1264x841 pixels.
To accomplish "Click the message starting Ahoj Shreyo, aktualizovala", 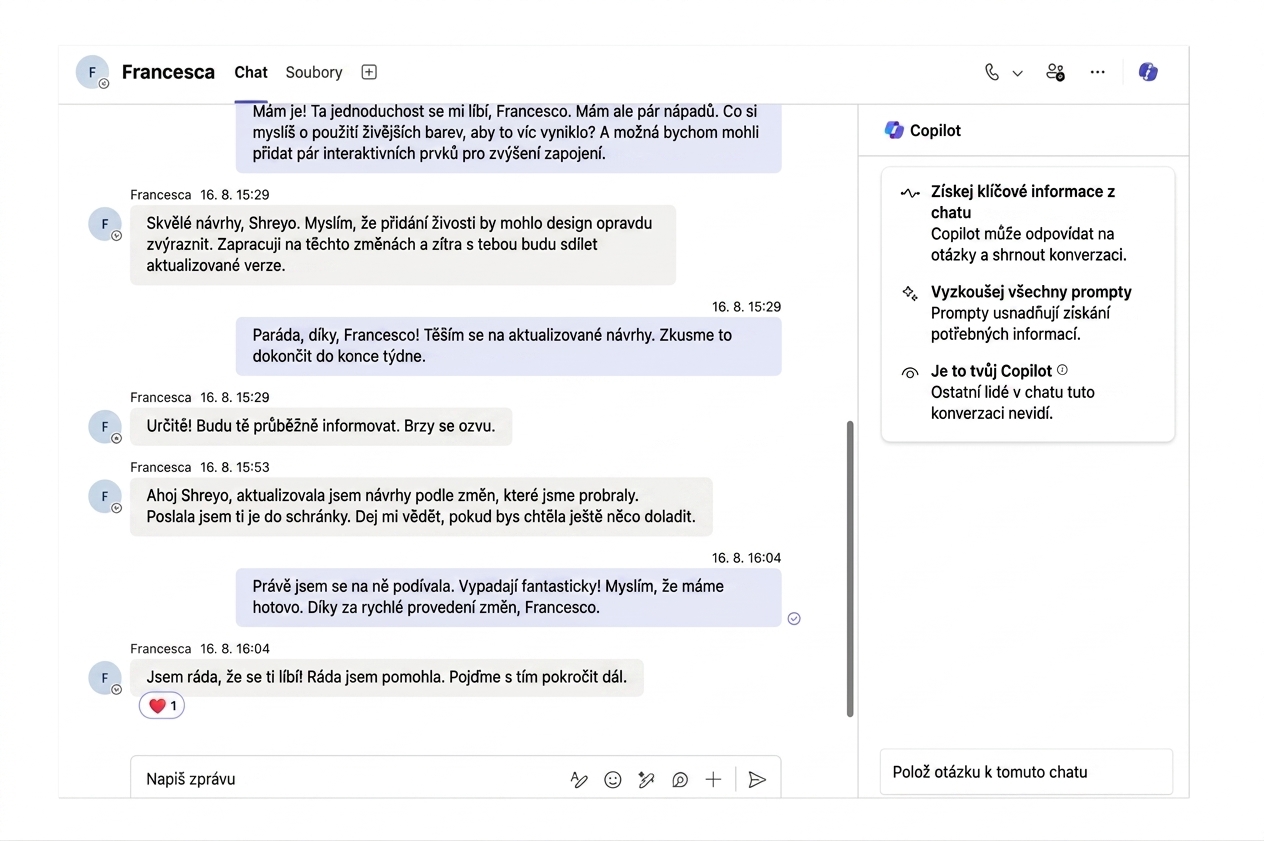I will pyautogui.click(x=421, y=506).
